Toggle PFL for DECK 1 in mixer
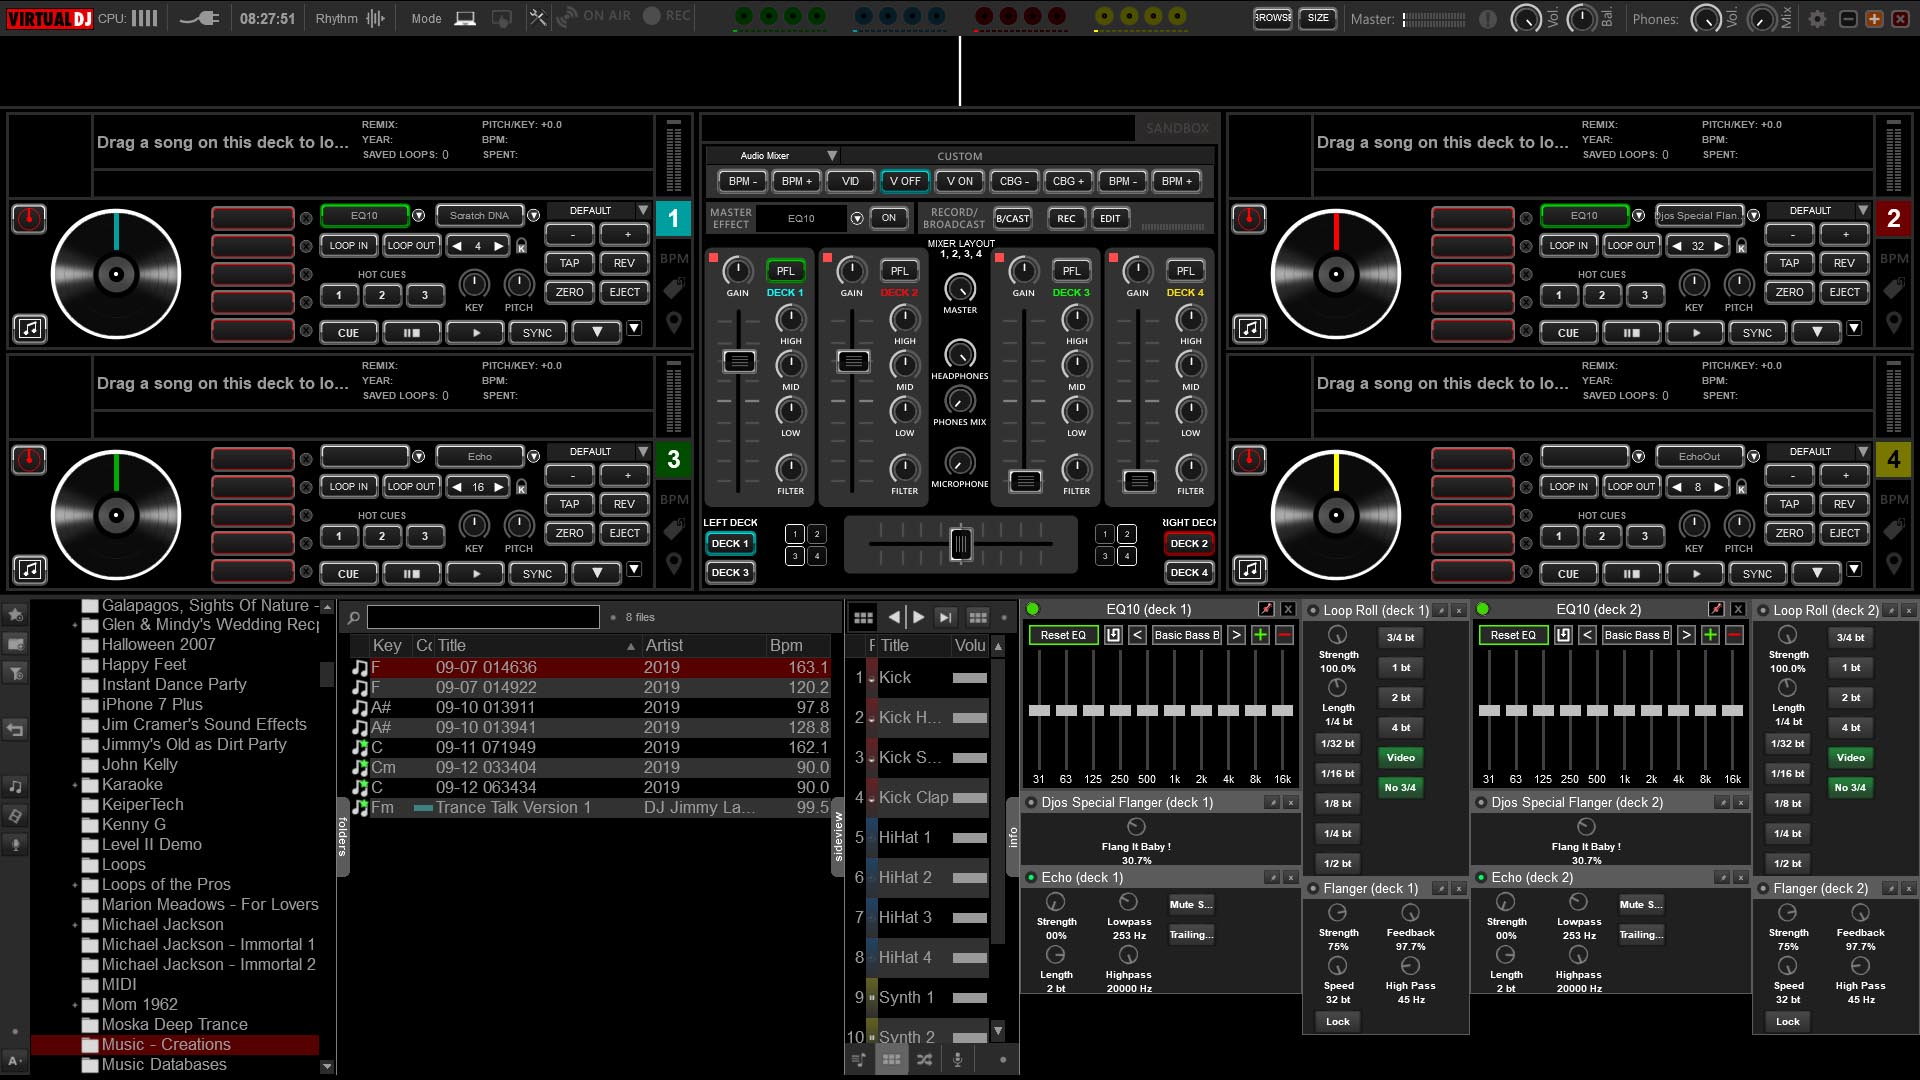The height and width of the screenshot is (1080, 1920). click(x=785, y=271)
